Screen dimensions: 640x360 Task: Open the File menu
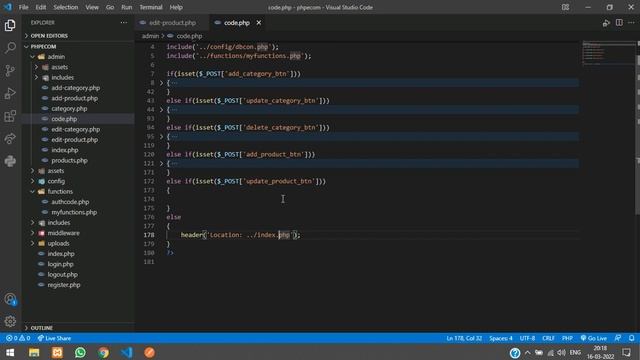[24, 7]
